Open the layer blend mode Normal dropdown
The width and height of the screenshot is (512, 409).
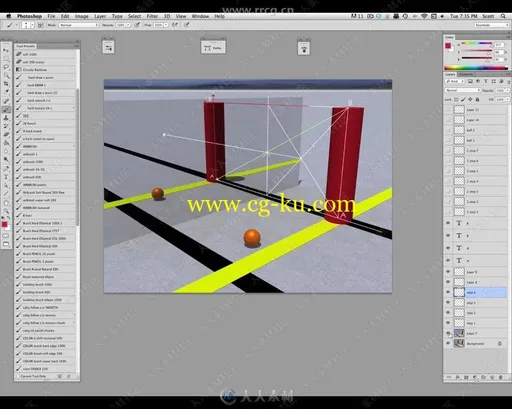pos(463,90)
